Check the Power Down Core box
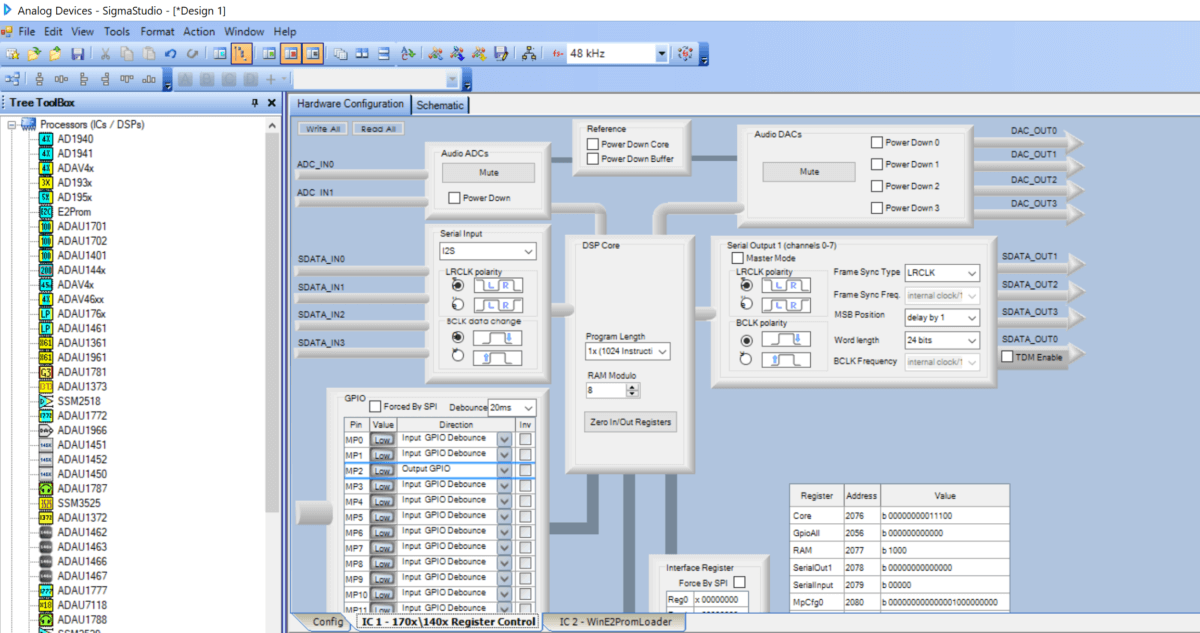The height and width of the screenshot is (633, 1200). 592,144
